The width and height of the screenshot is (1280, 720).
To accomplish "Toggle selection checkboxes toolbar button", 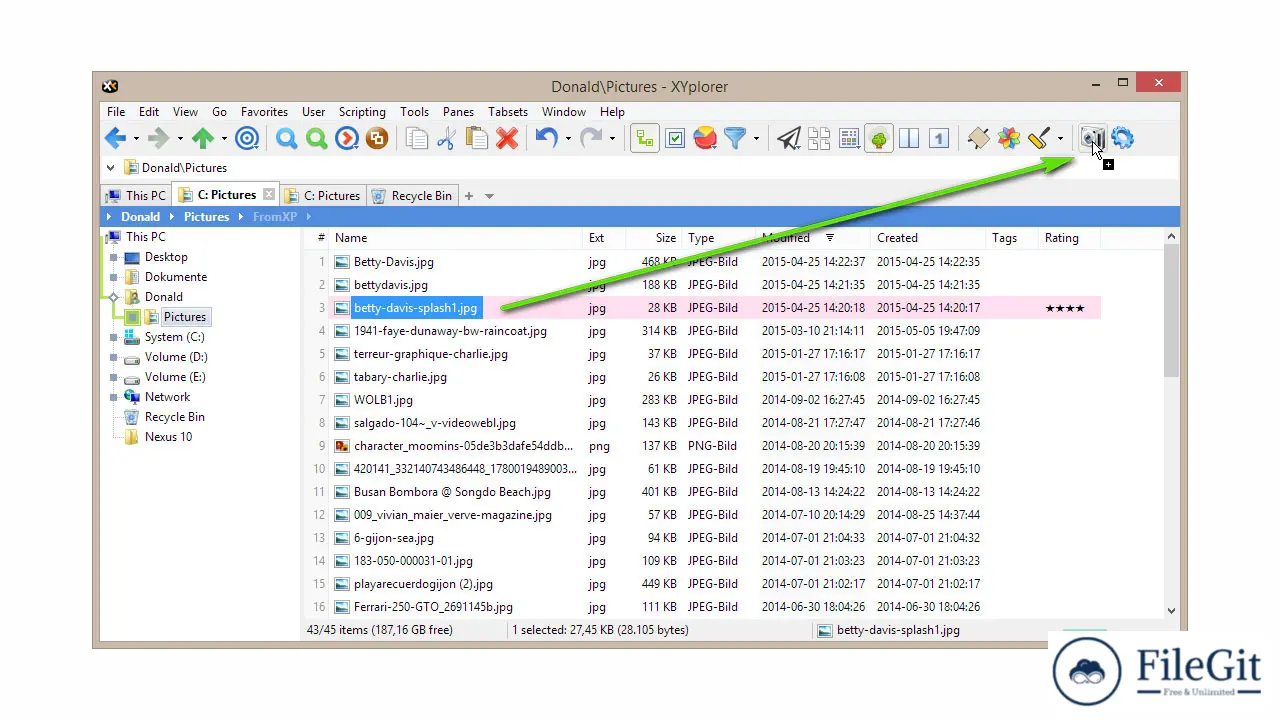I will pos(675,139).
